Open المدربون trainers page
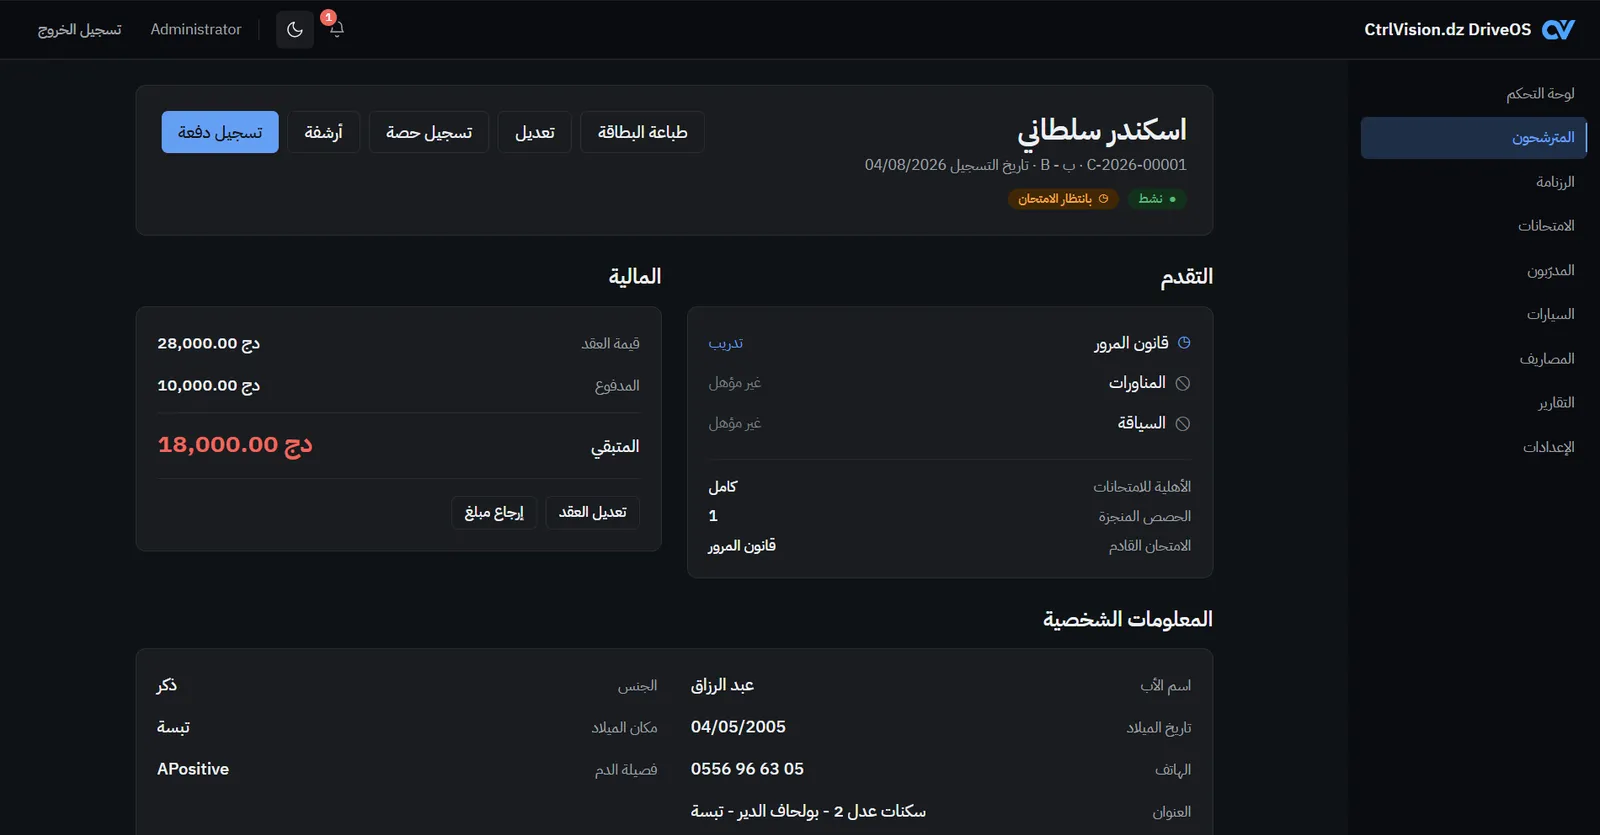 pos(1474,270)
